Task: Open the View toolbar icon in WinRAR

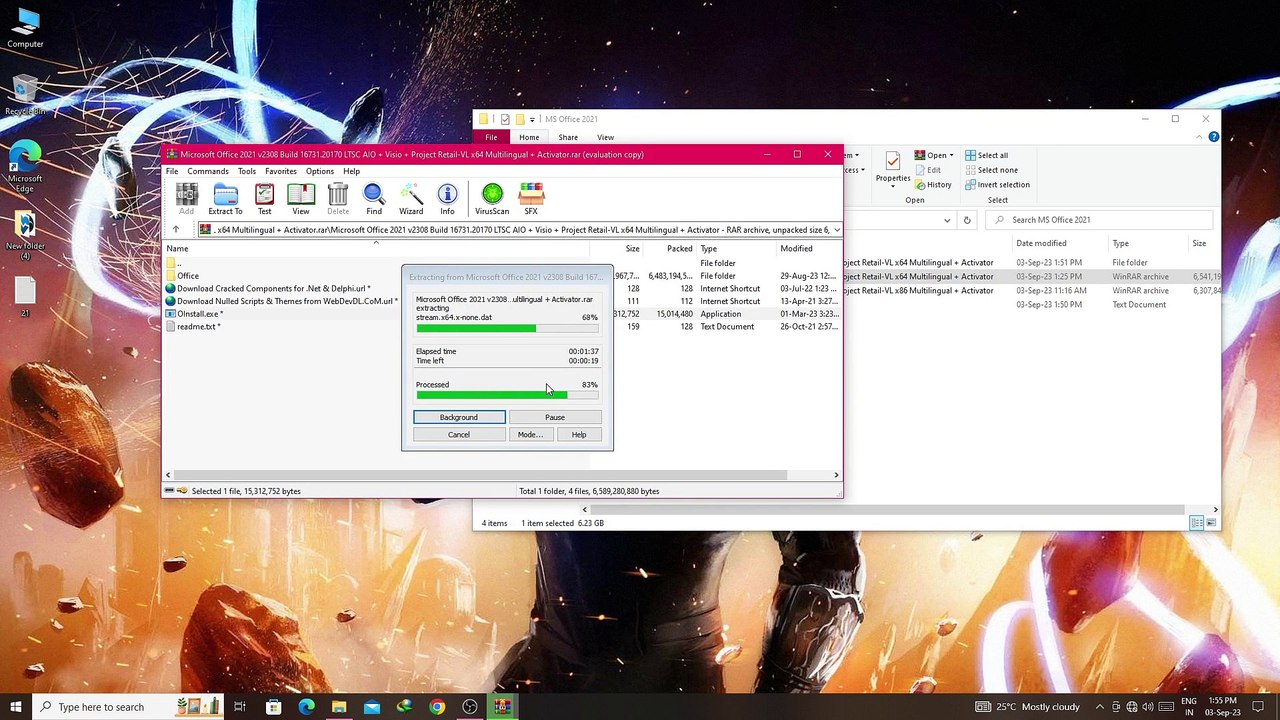Action: click(300, 199)
